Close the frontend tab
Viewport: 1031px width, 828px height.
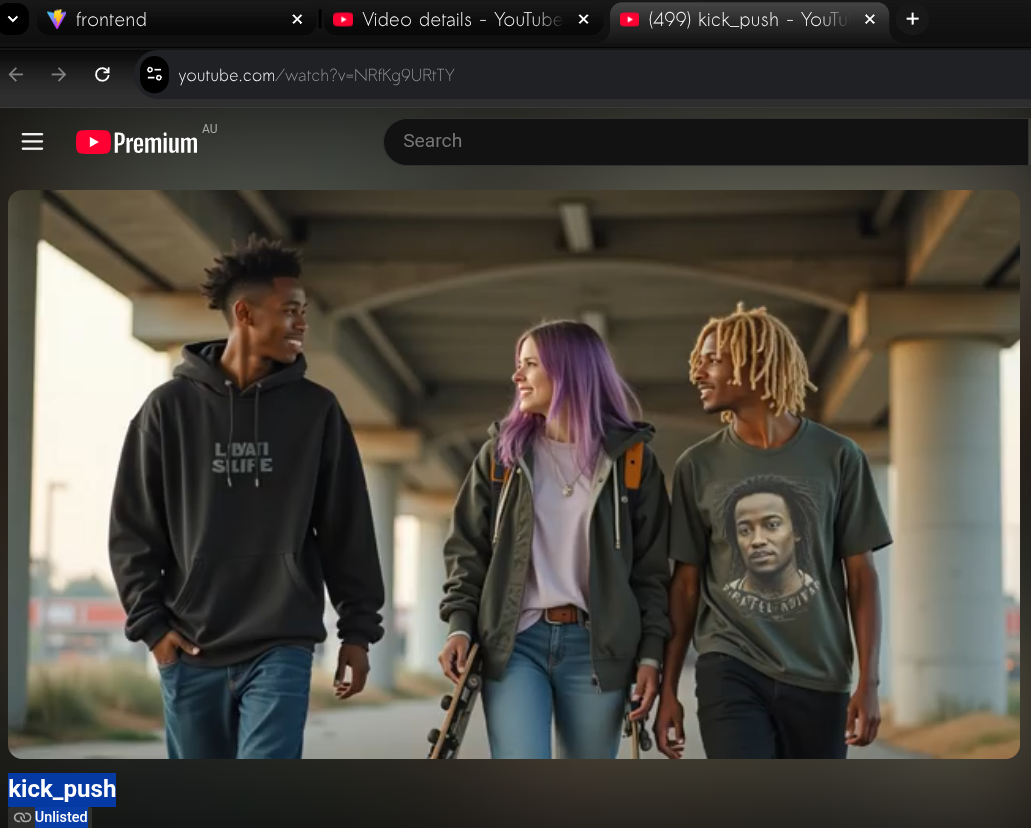click(x=297, y=20)
